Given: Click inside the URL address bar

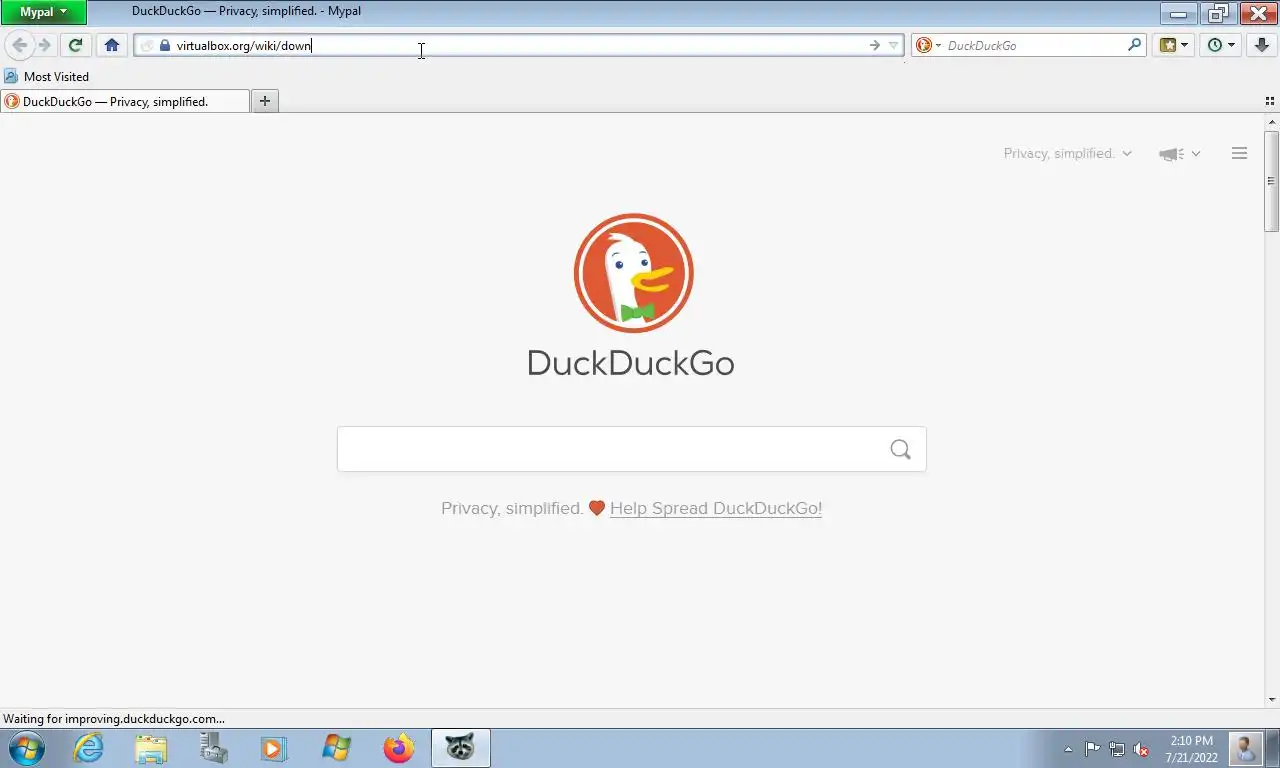Looking at the screenshot, I should 518,45.
